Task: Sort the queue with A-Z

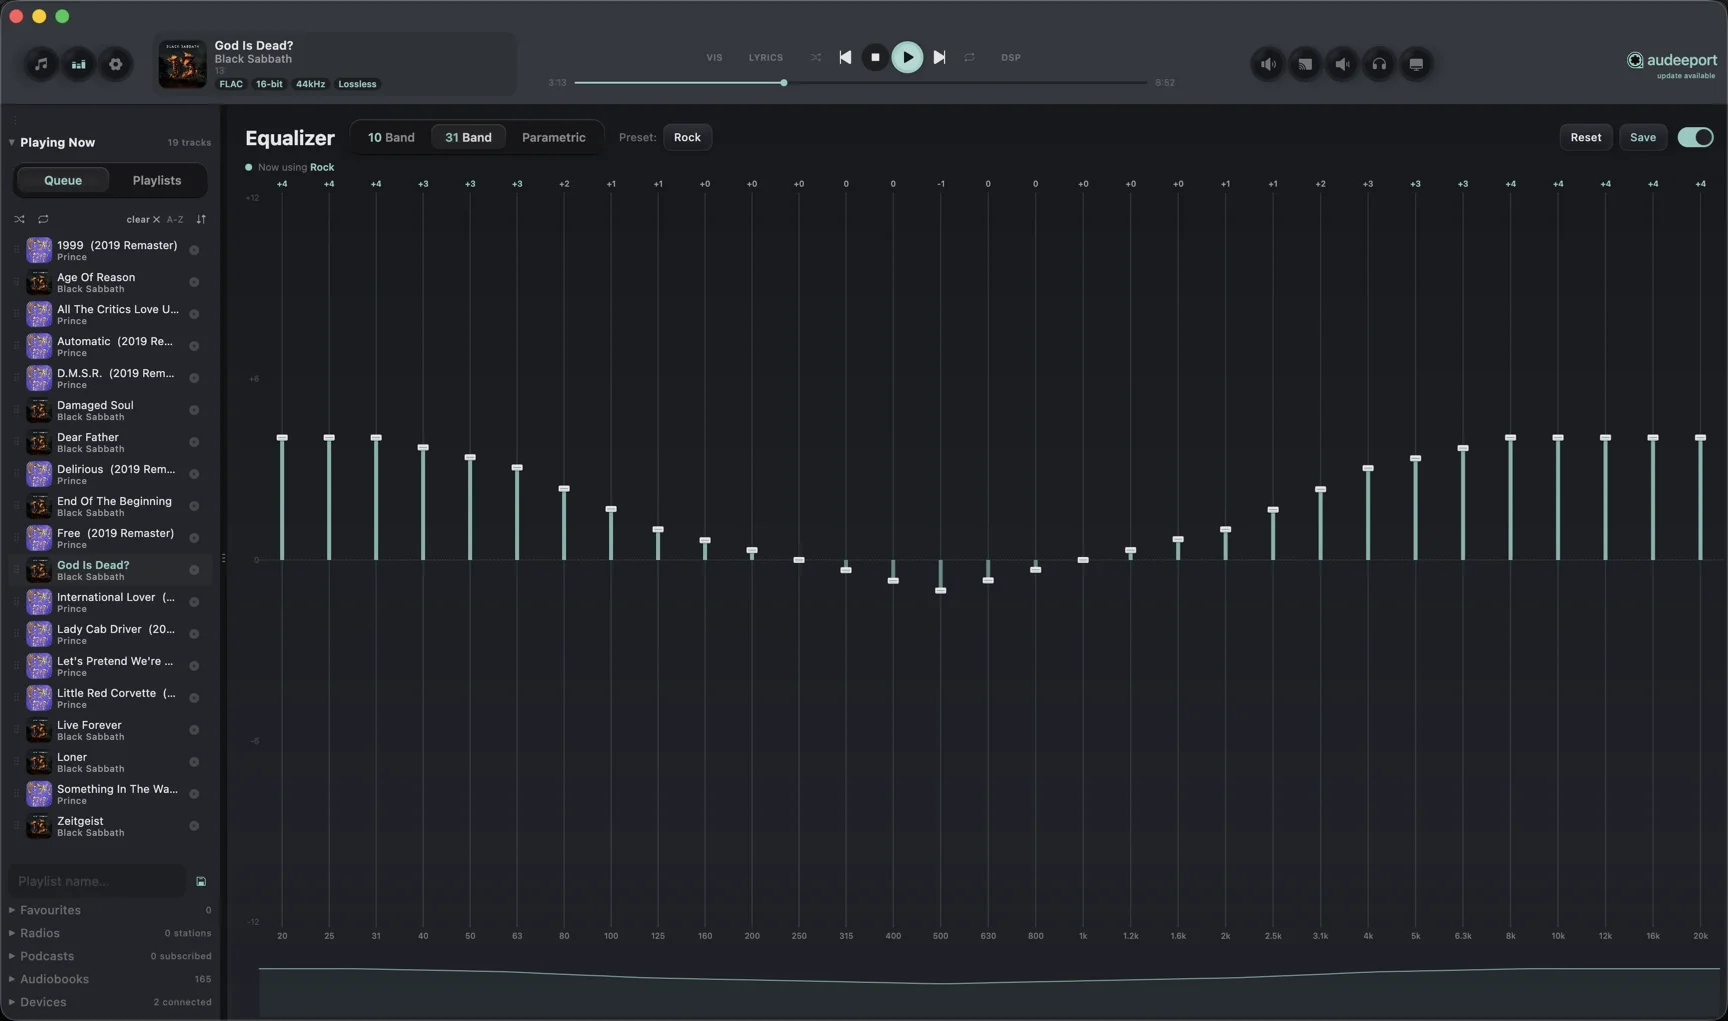Action: 175,219
